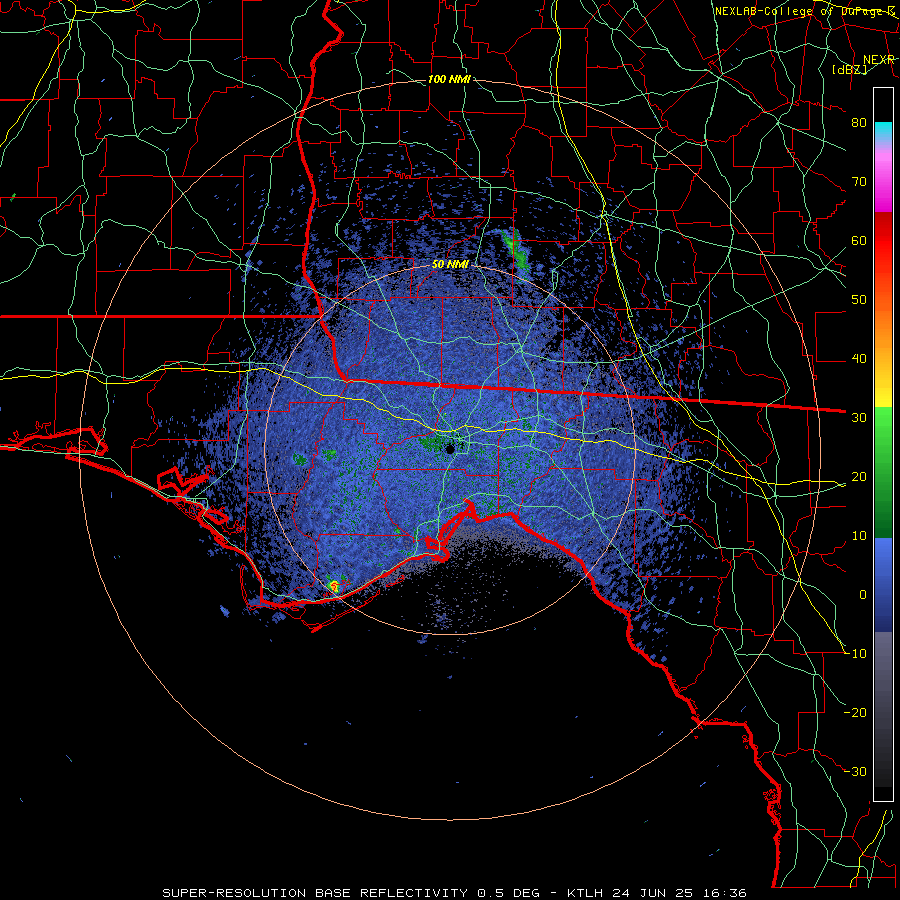Screen dimensions: 900x900
Task: Click the intense yellow-red storm cell near the coast
Action: [x=334, y=585]
